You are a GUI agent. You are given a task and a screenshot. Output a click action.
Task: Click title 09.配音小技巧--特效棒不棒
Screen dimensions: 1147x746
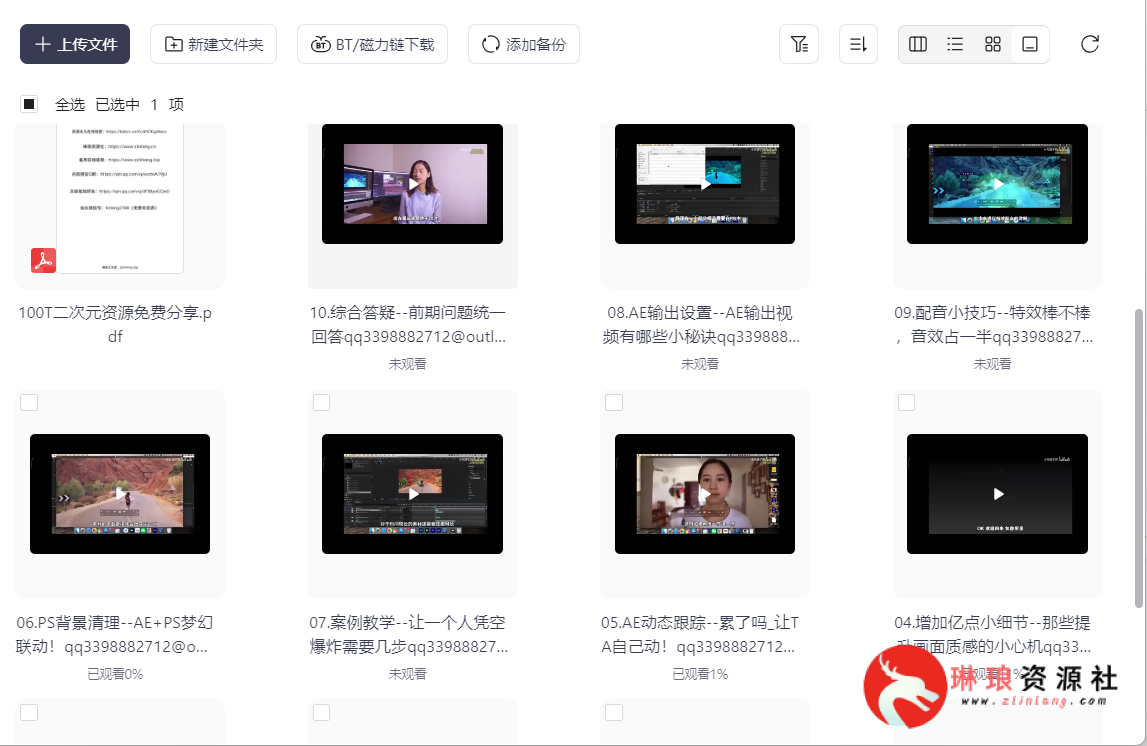point(993,325)
